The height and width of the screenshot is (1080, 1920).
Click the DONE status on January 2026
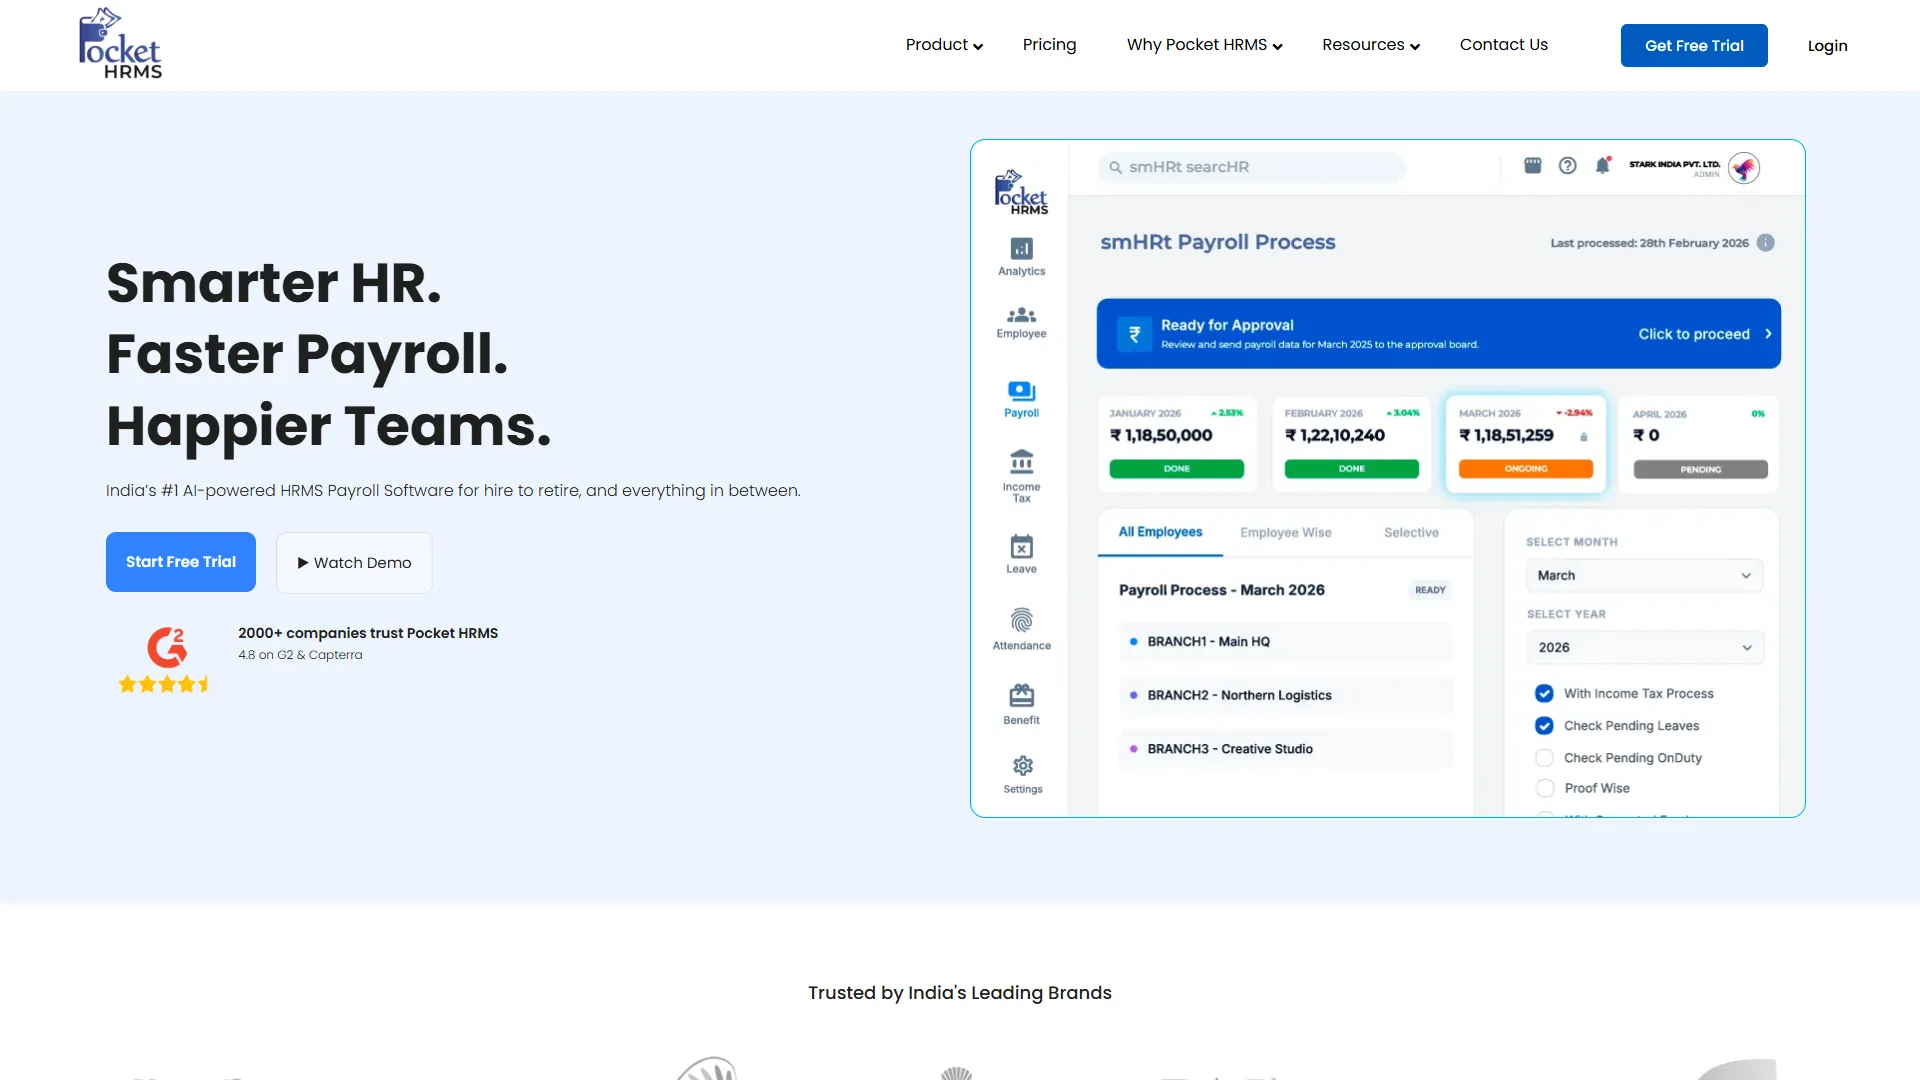coord(1177,469)
